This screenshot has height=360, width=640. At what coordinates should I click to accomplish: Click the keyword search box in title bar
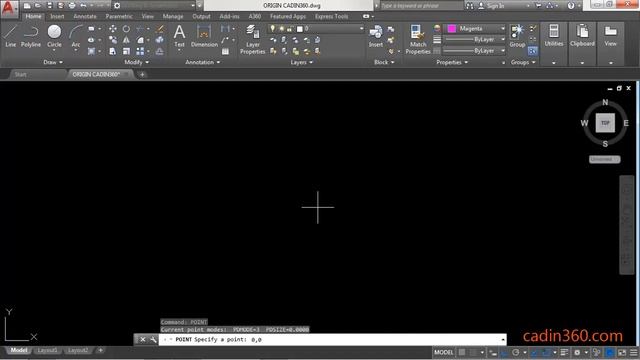click(421, 6)
